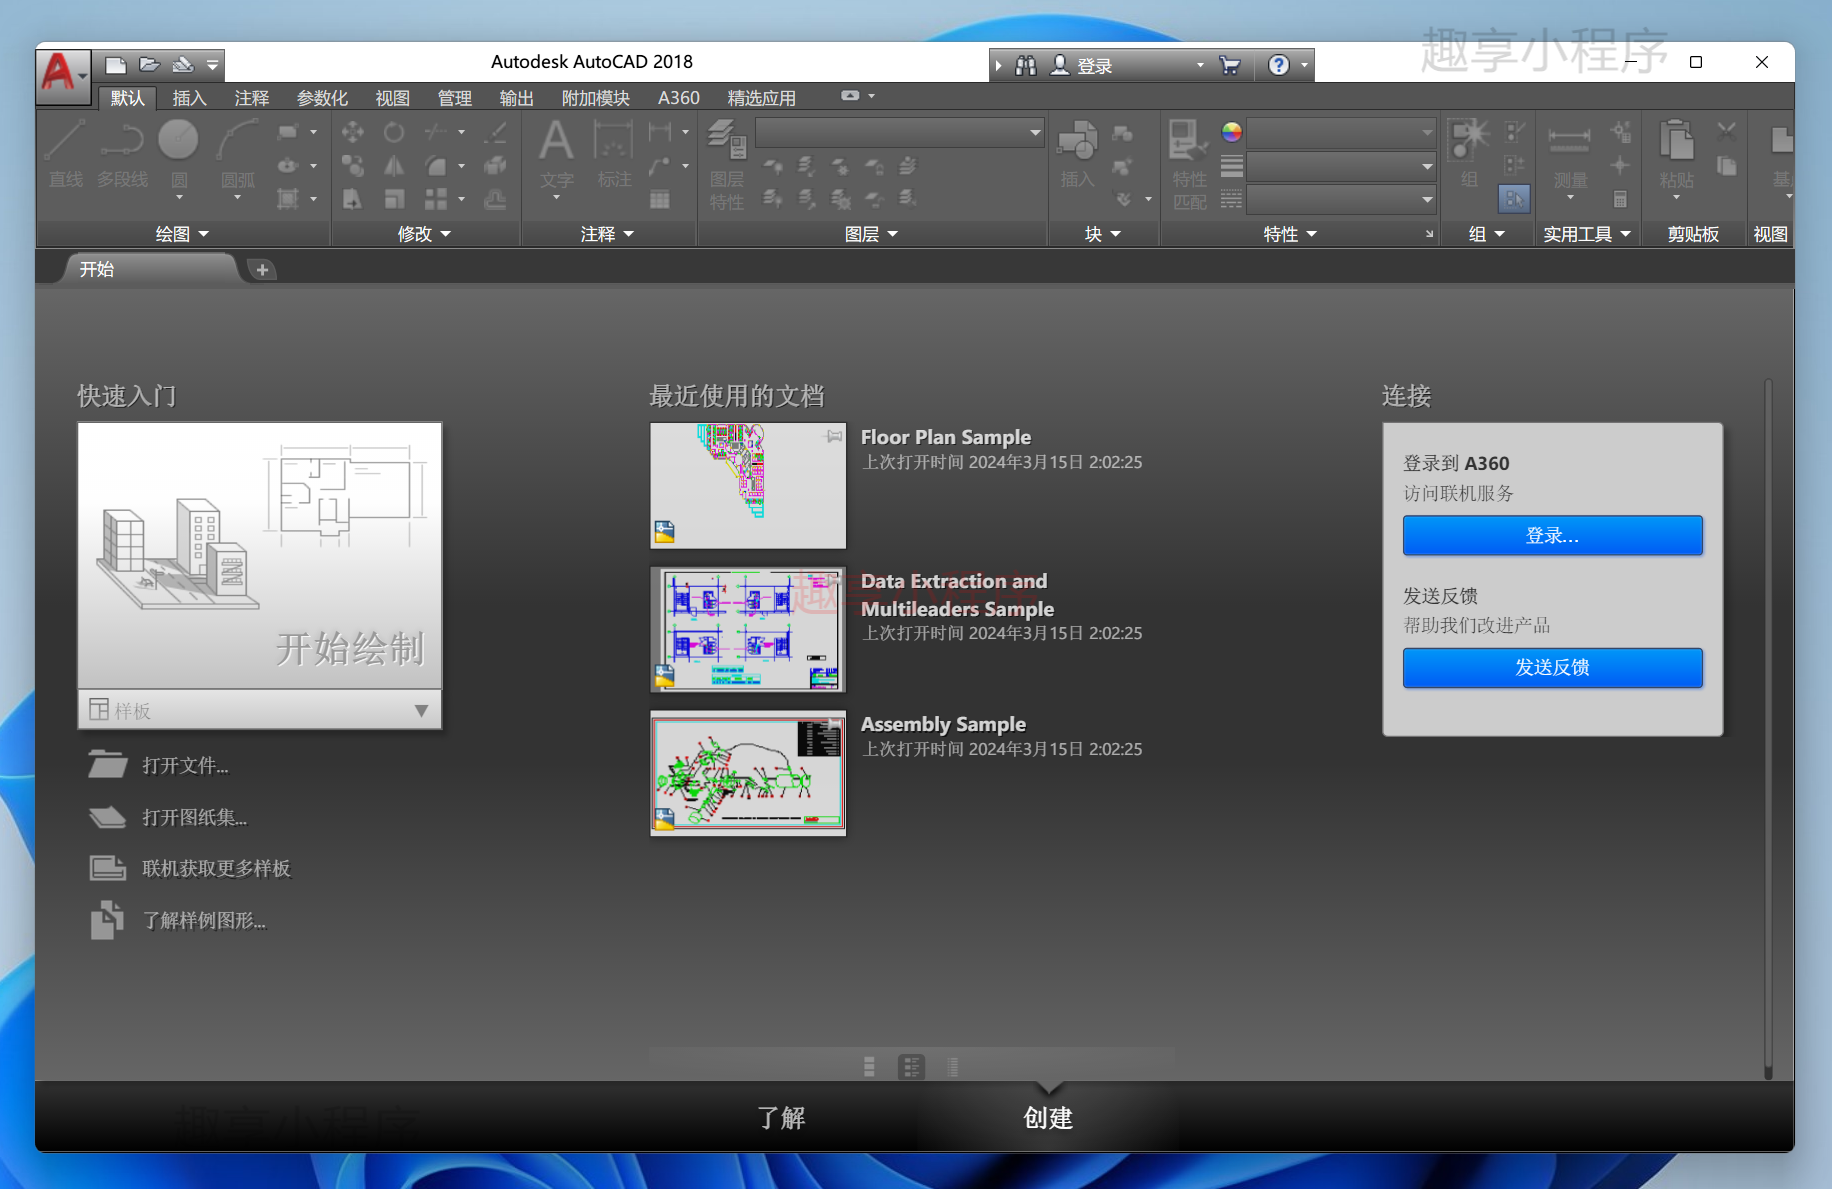The height and width of the screenshot is (1189, 1832).
Task: Click the Help question mark icon
Action: coord(1278,66)
